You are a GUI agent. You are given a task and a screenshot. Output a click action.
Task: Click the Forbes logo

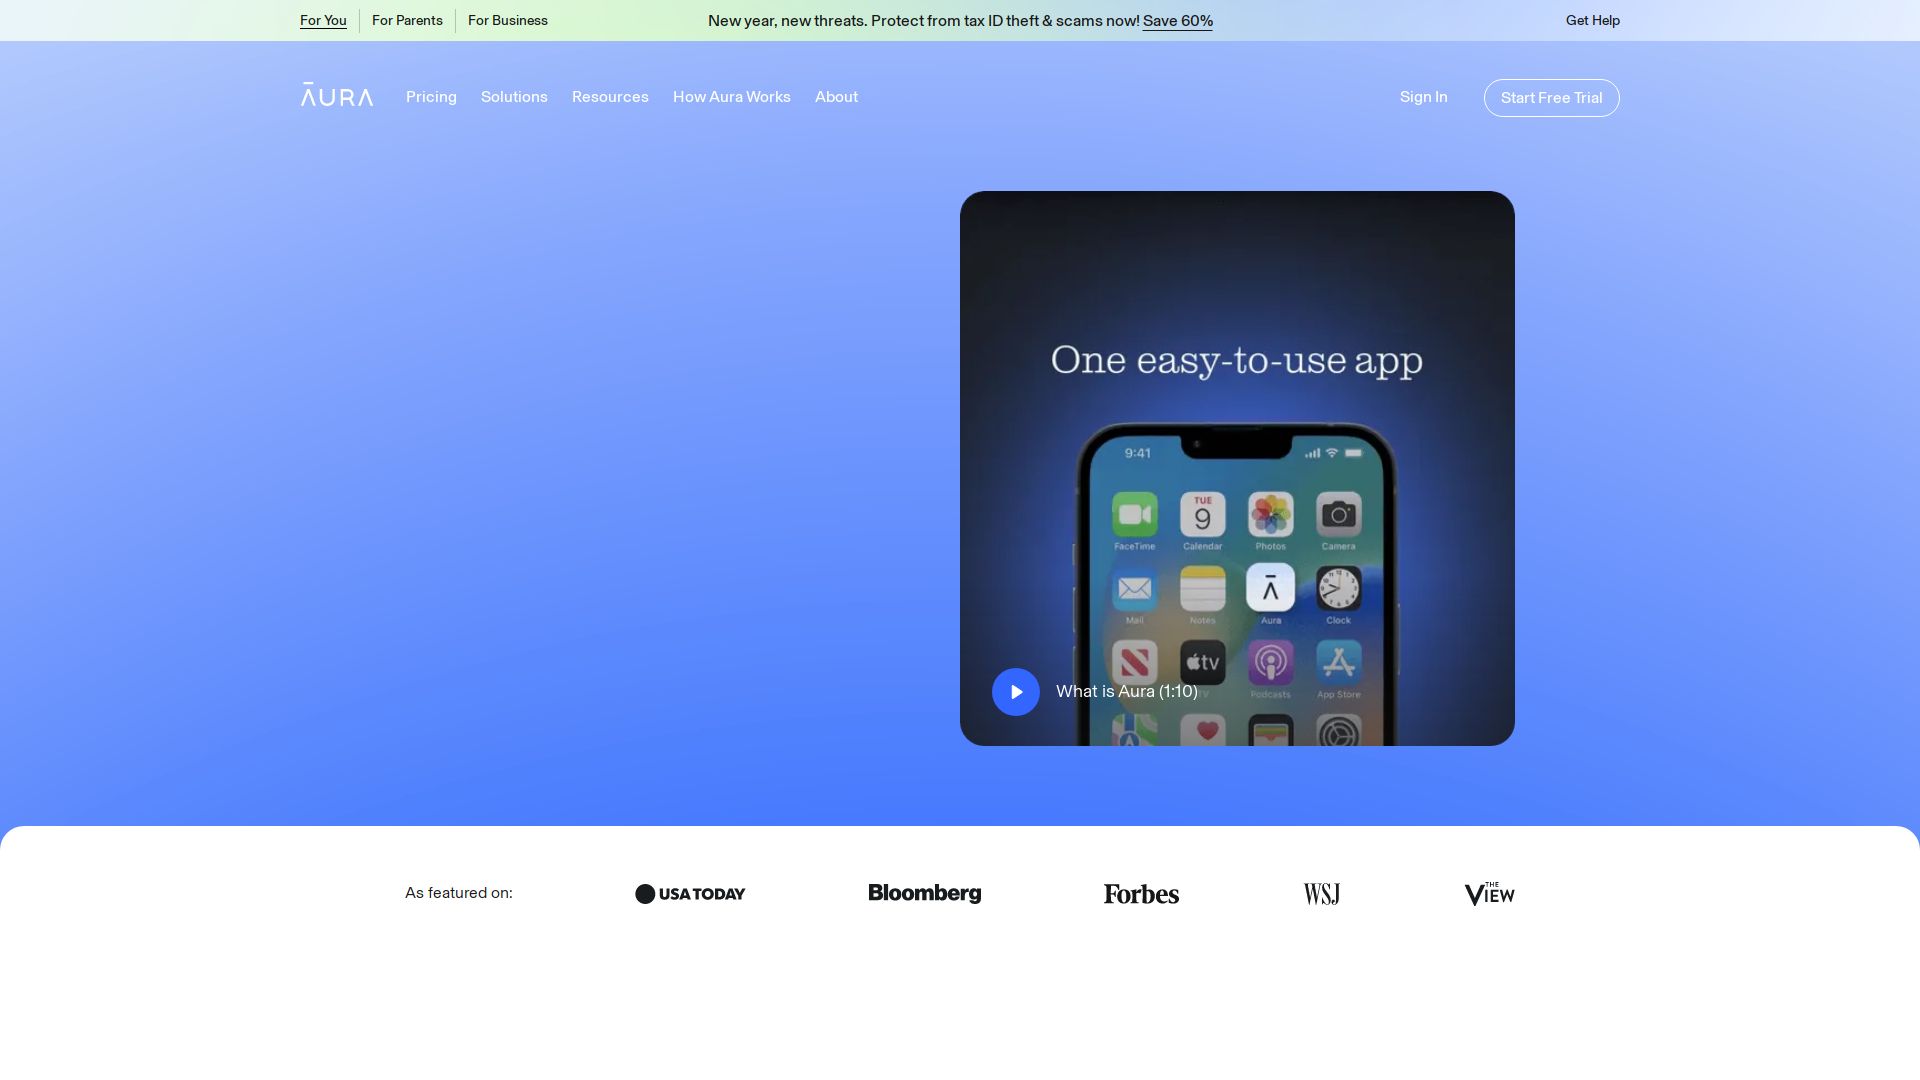[1141, 894]
